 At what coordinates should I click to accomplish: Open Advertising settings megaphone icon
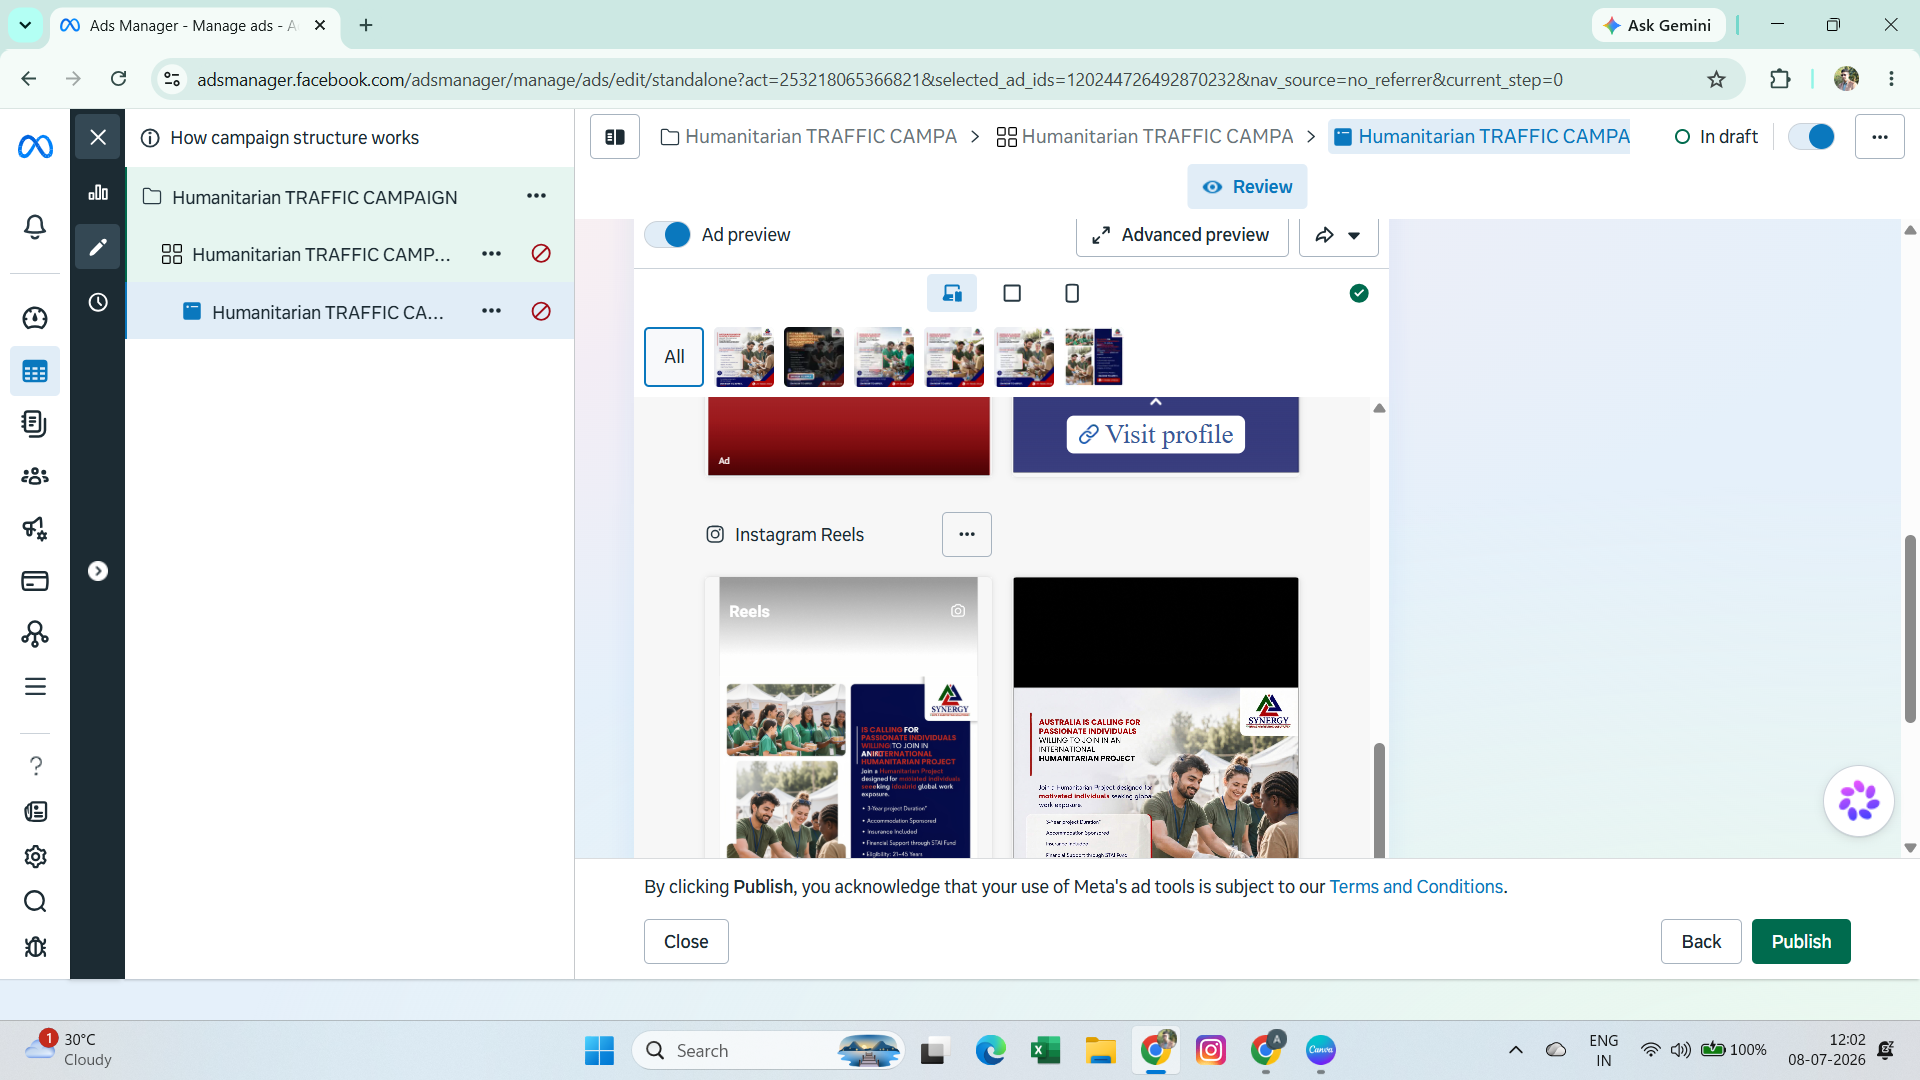point(35,528)
